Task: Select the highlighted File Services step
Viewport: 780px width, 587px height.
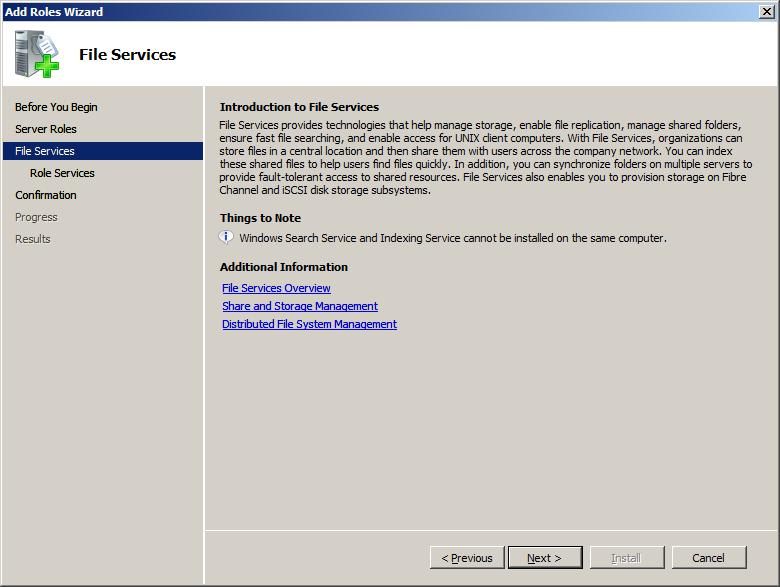Action: click(x=103, y=151)
